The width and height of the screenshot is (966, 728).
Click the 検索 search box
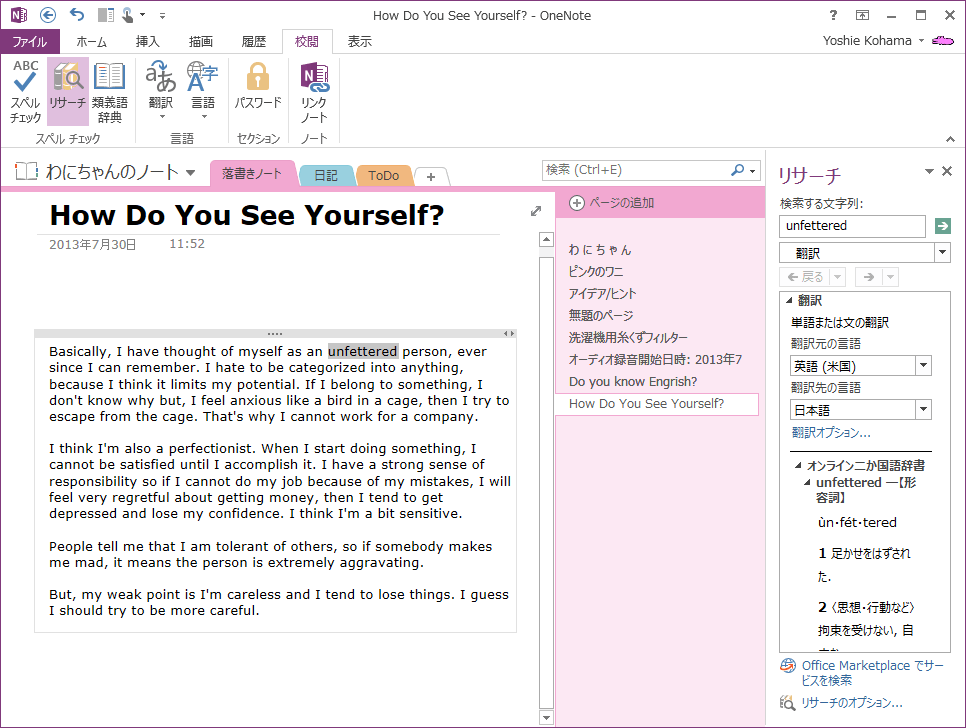pyautogui.click(x=635, y=170)
